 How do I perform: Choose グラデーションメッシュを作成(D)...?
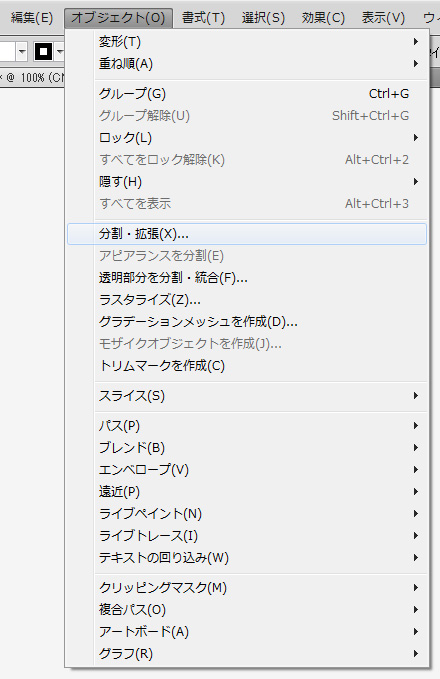coord(247,322)
